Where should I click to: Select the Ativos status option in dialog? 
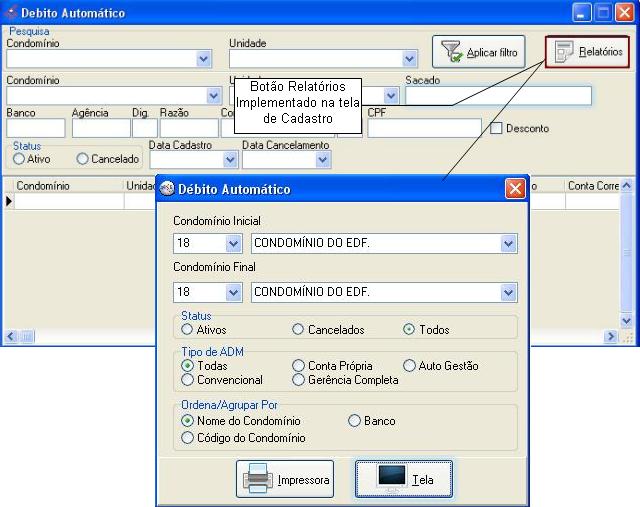coord(187,329)
